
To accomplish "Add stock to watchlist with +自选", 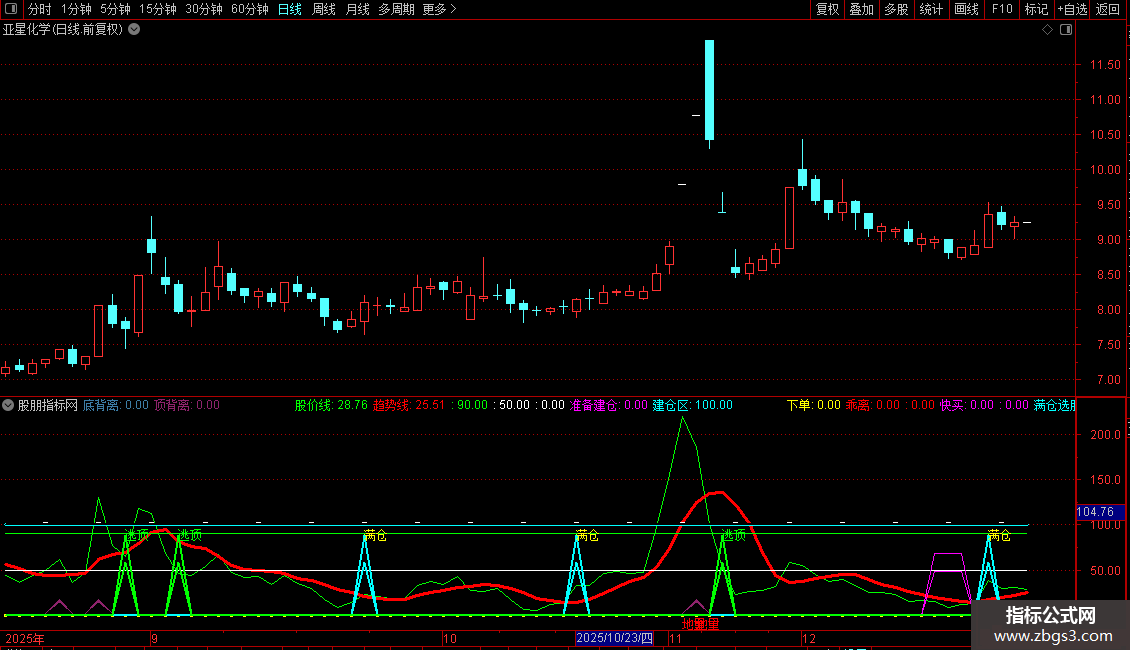I will click(x=1072, y=9).
